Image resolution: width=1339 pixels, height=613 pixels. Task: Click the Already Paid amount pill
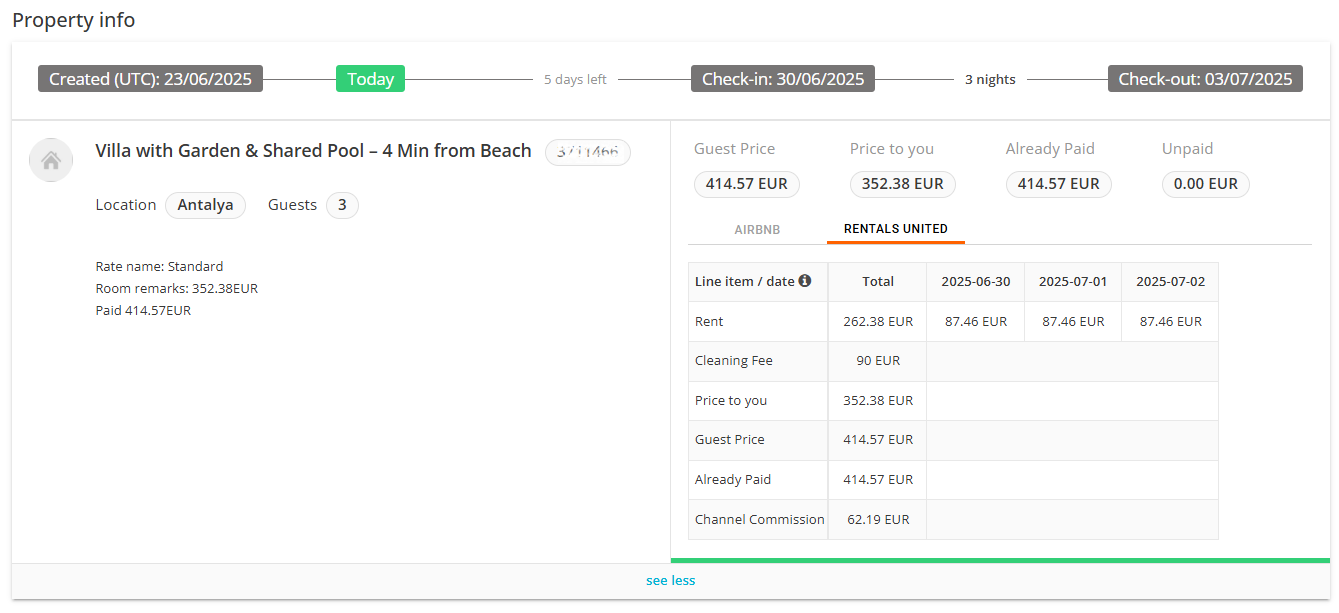(x=1058, y=184)
